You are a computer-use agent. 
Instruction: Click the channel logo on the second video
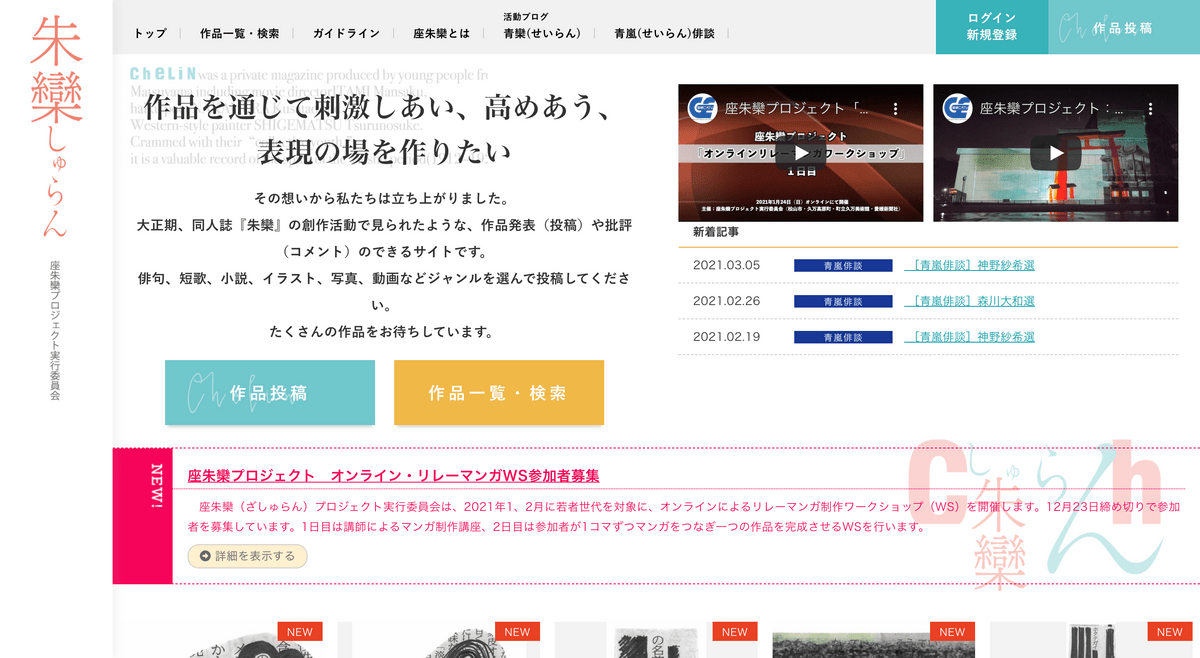coord(959,108)
